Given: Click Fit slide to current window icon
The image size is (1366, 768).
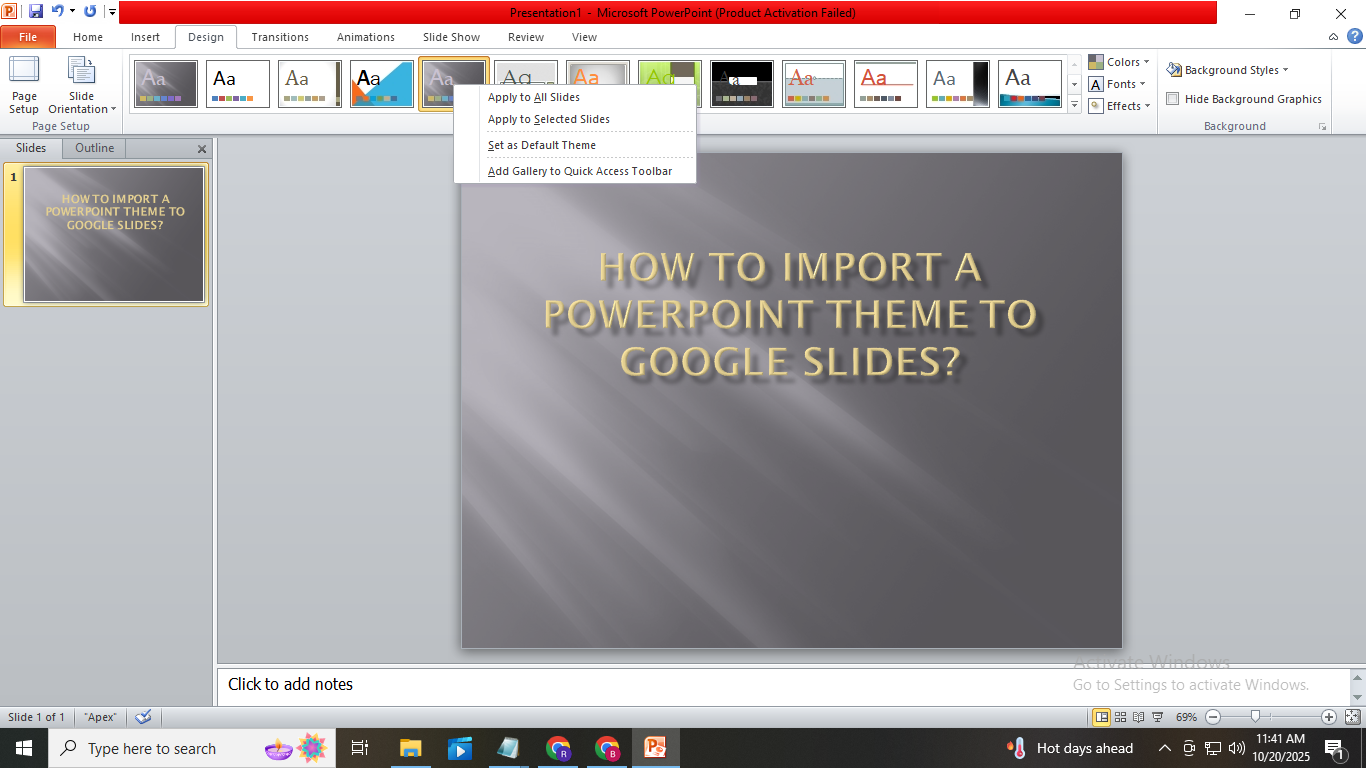Looking at the screenshot, I should tap(1352, 717).
